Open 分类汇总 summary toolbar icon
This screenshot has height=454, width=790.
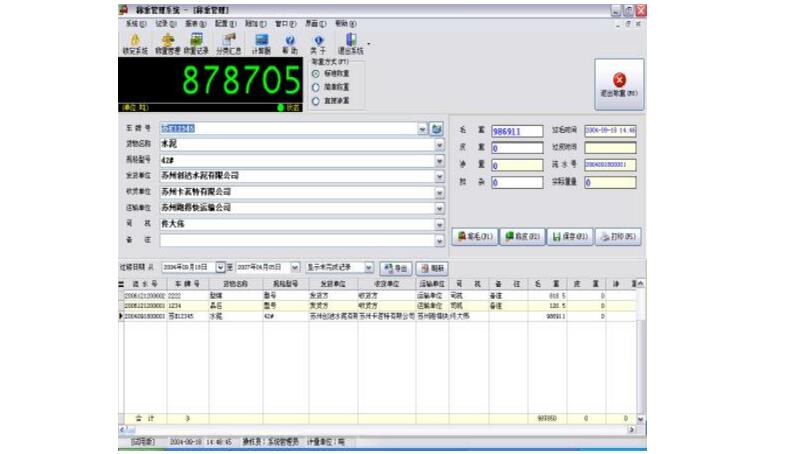click(x=229, y=44)
